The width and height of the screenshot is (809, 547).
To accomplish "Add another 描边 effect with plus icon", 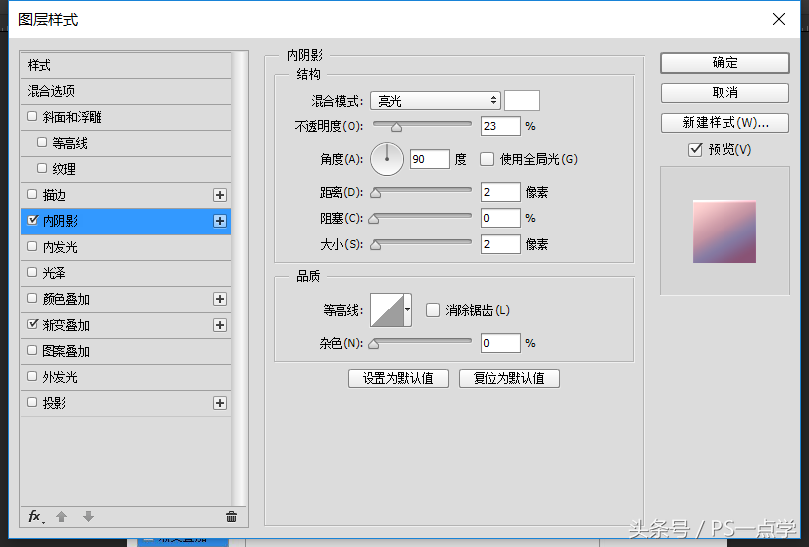I will [220, 195].
